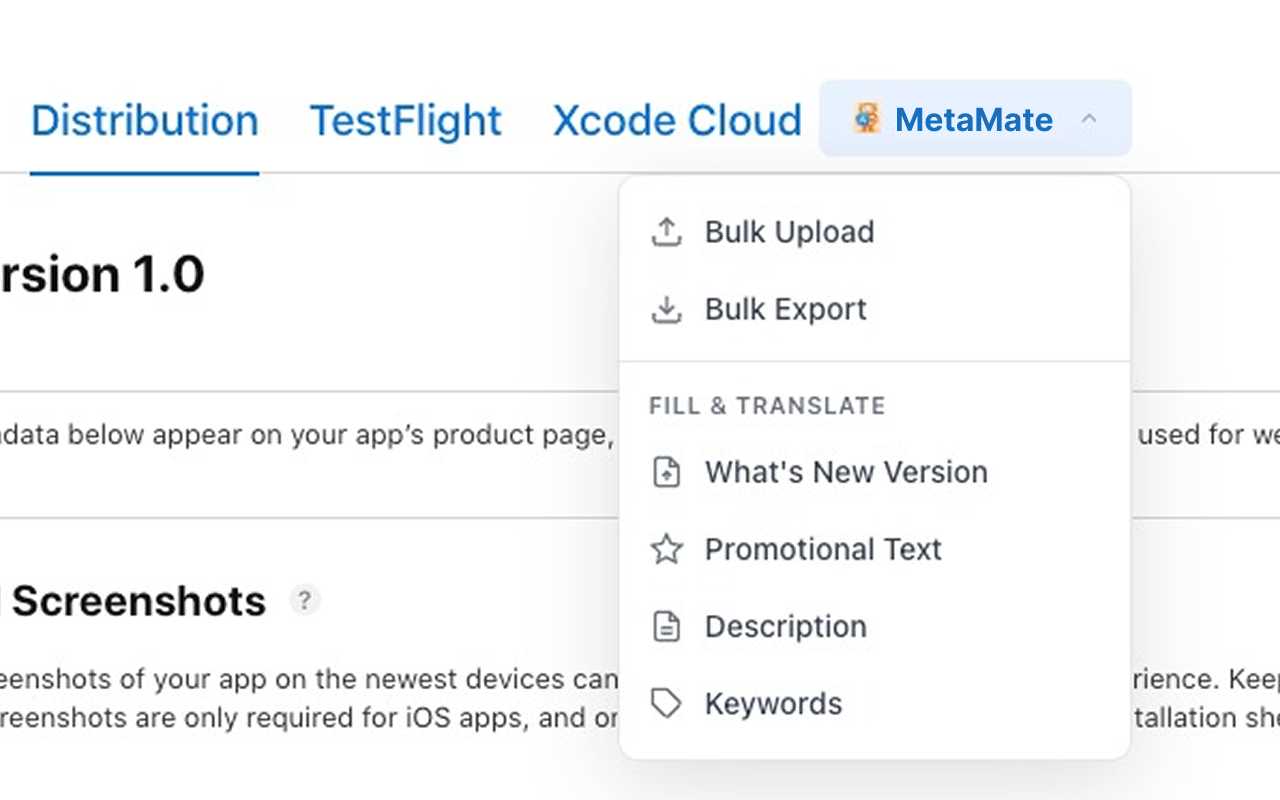This screenshot has width=1280, height=800.
Task: Click the Bulk Upload tray icon
Action: (x=666, y=232)
